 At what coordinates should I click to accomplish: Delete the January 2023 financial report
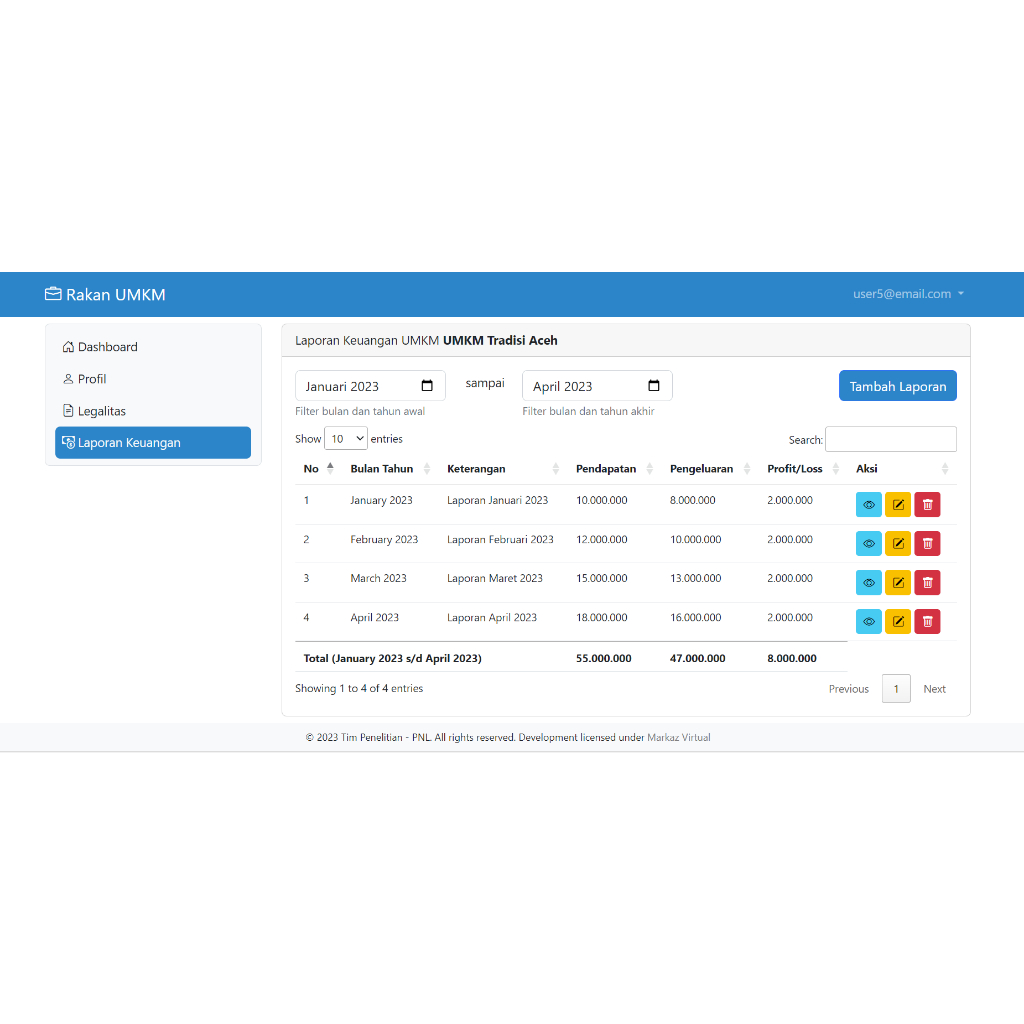[x=927, y=504]
